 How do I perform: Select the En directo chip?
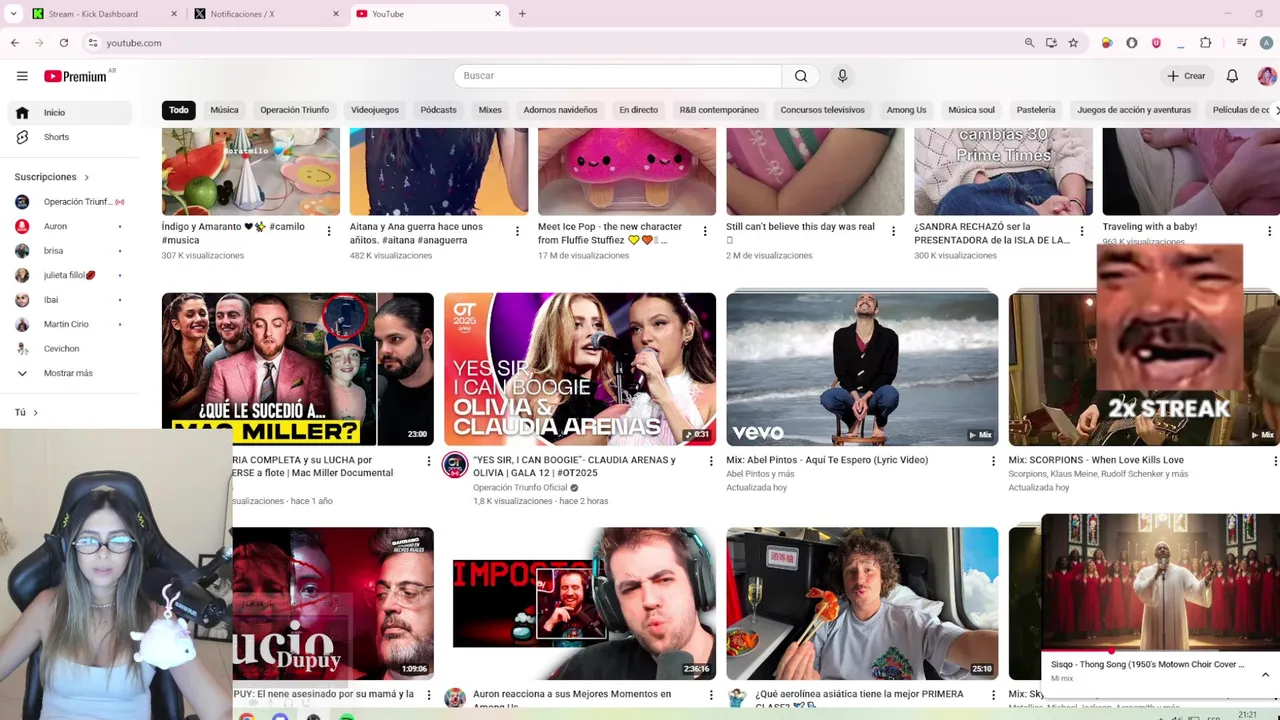click(x=638, y=110)
